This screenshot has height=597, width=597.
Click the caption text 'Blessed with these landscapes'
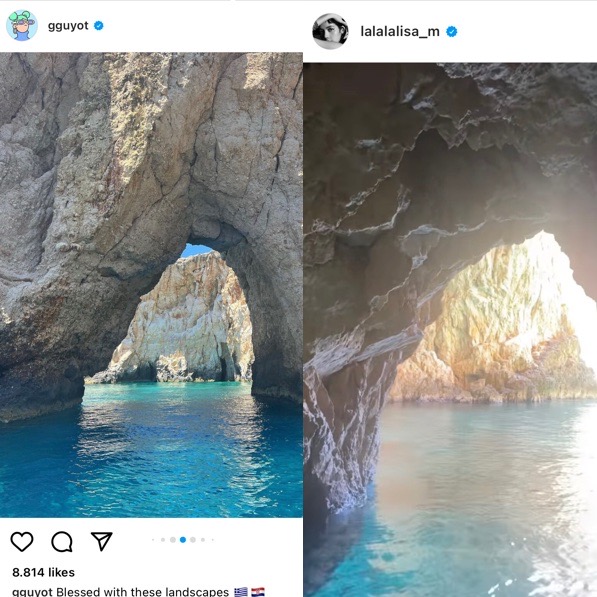(x=142, y=592)
